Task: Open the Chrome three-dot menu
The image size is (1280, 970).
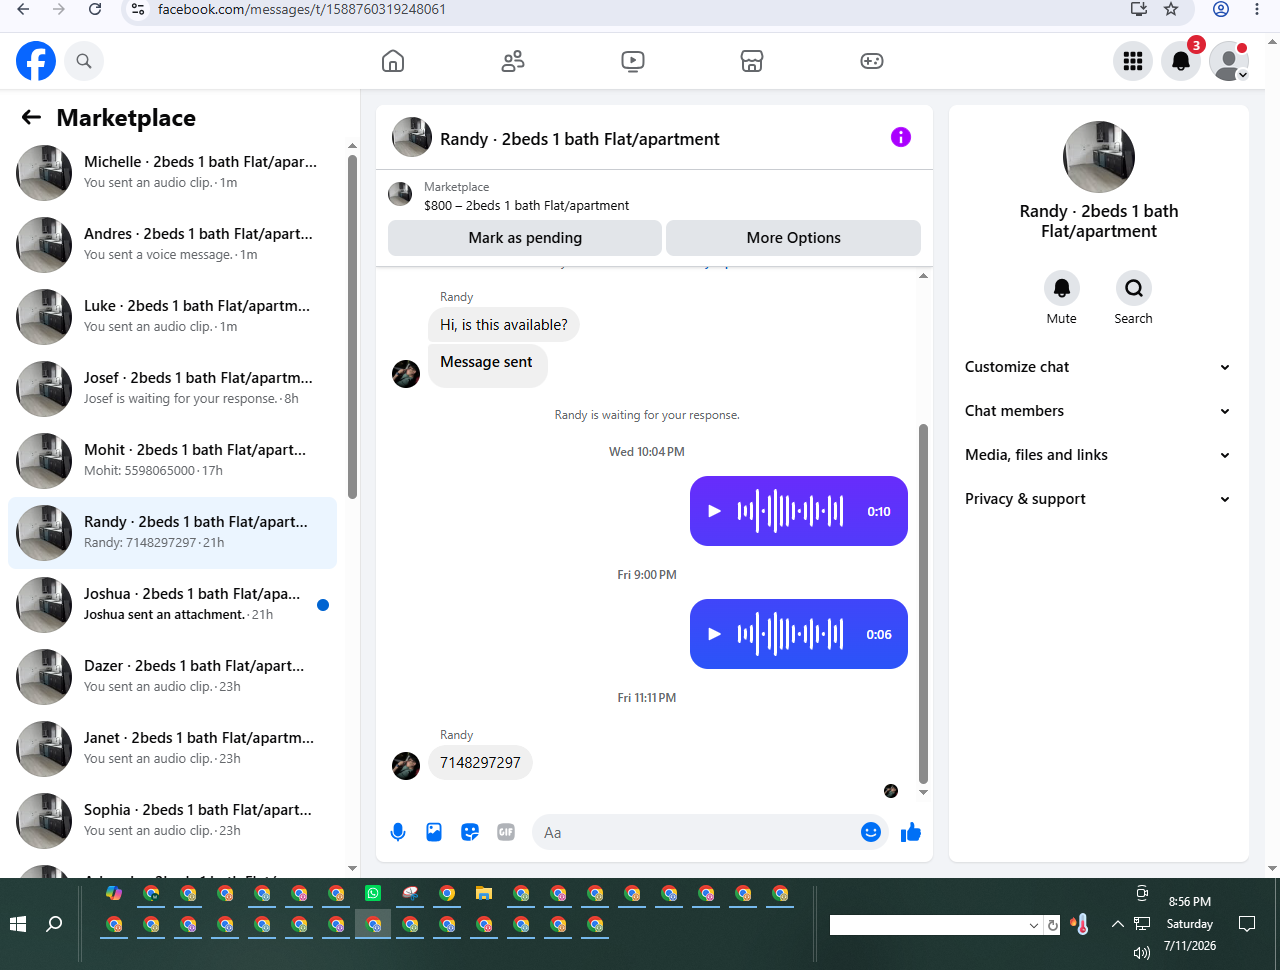Action: 1257,9
